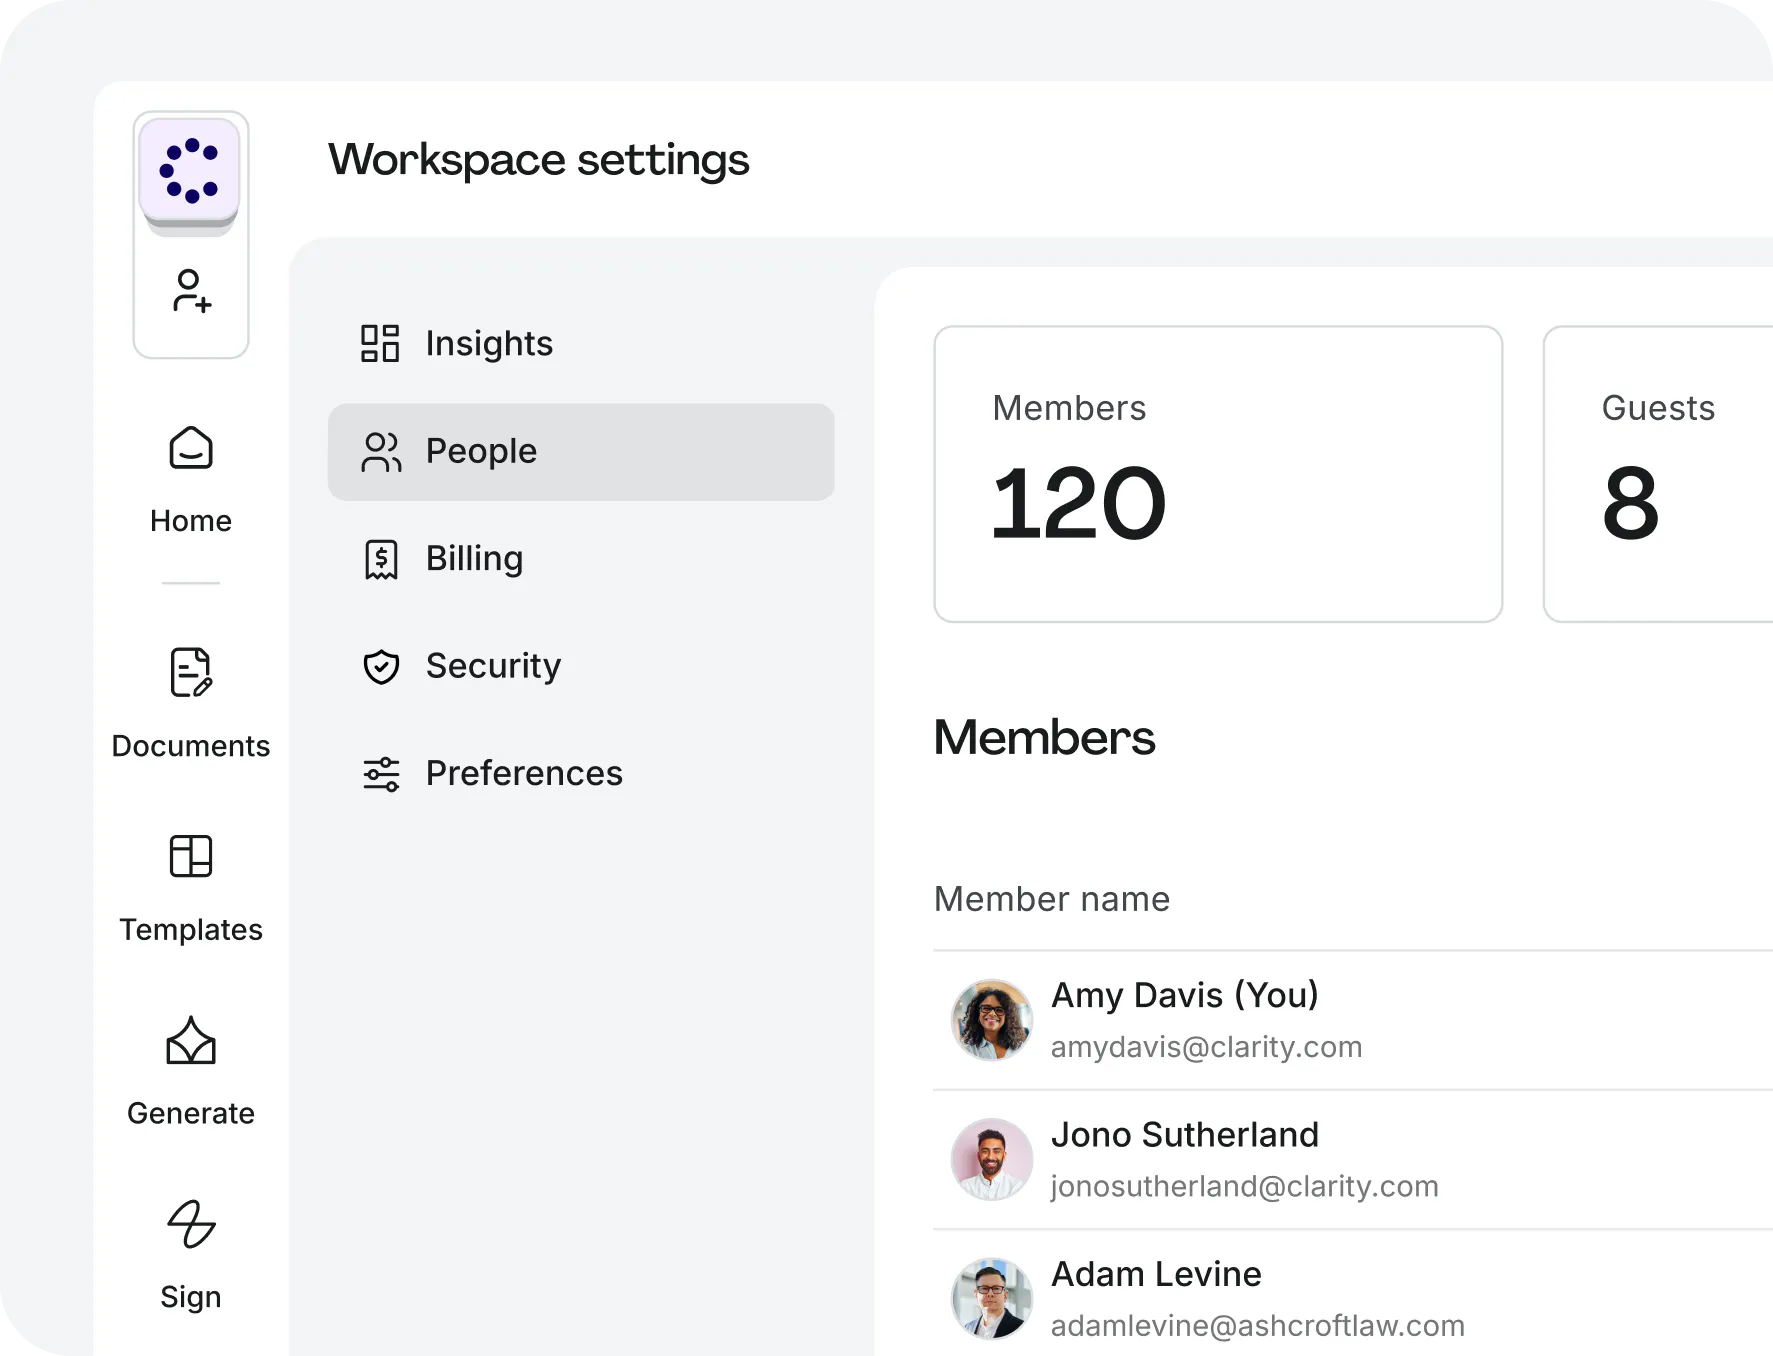The width and height of the screenshot is (1773, 1356).
Task: Select the People settings tab
Action: (580, 452)
